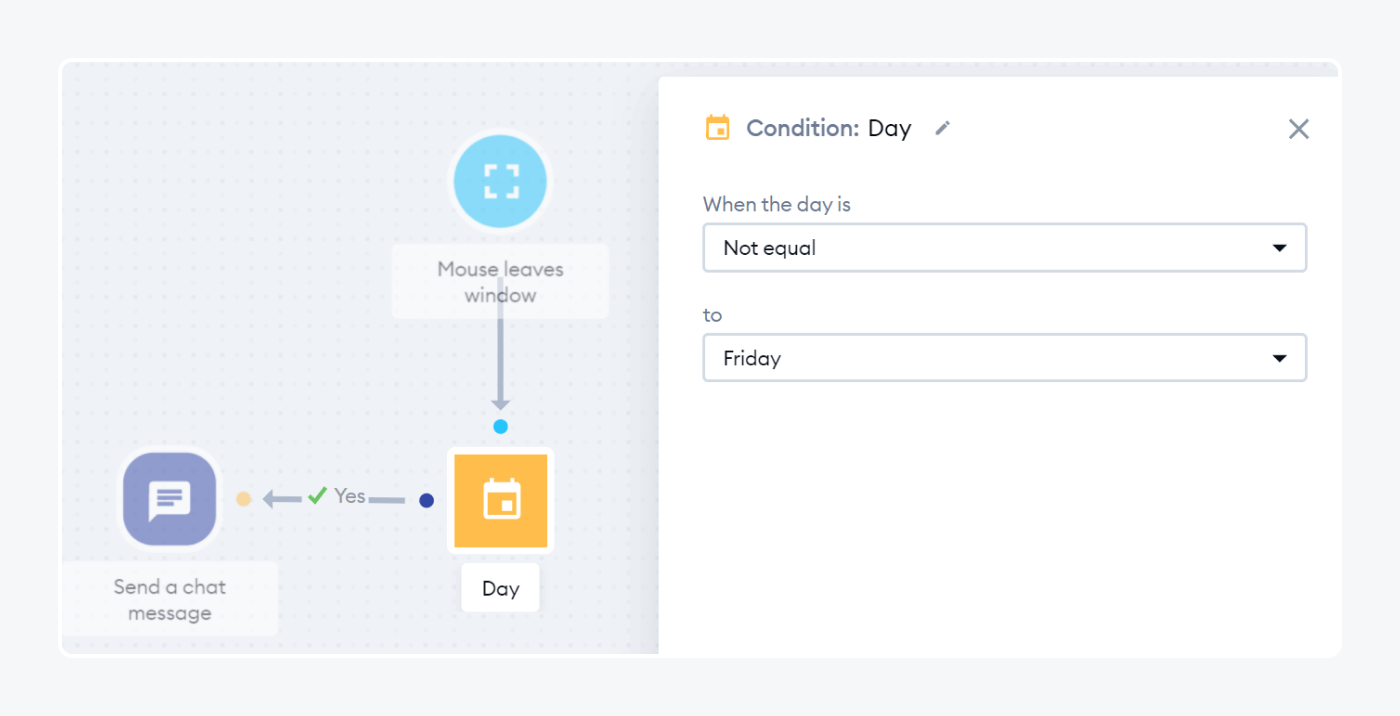The image size is (1400, 716).
Task: Close the Condition Day panel
Action: 1298,129
